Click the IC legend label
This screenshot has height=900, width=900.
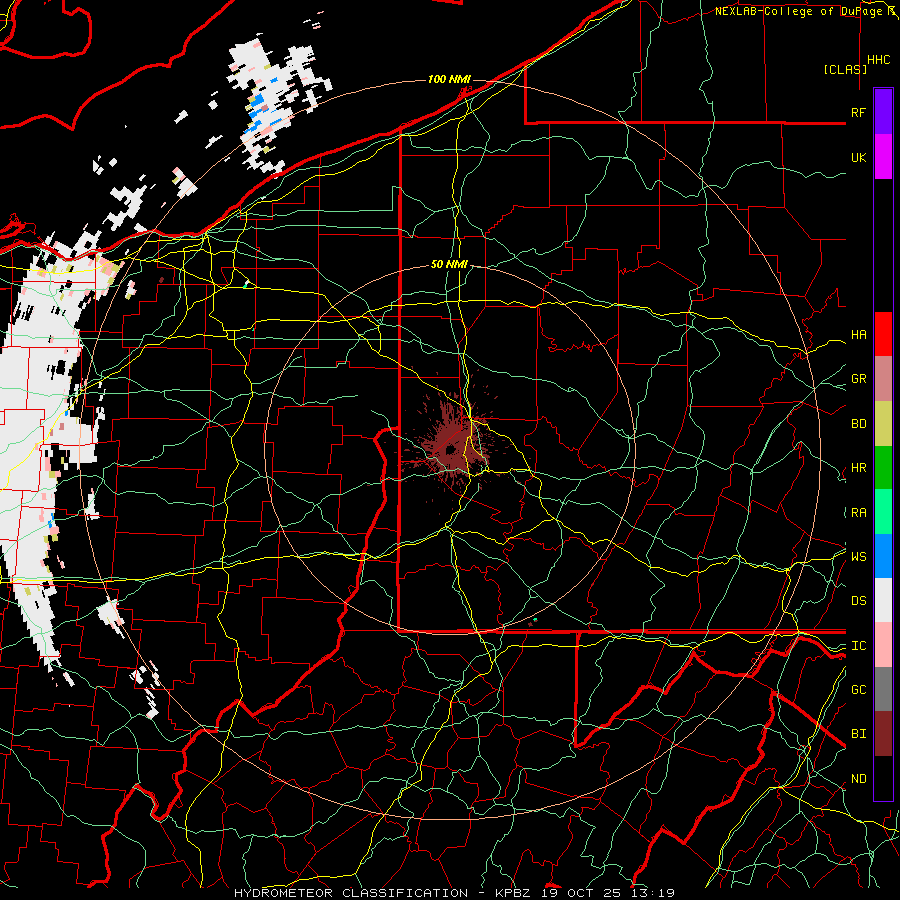pos(858,646)
